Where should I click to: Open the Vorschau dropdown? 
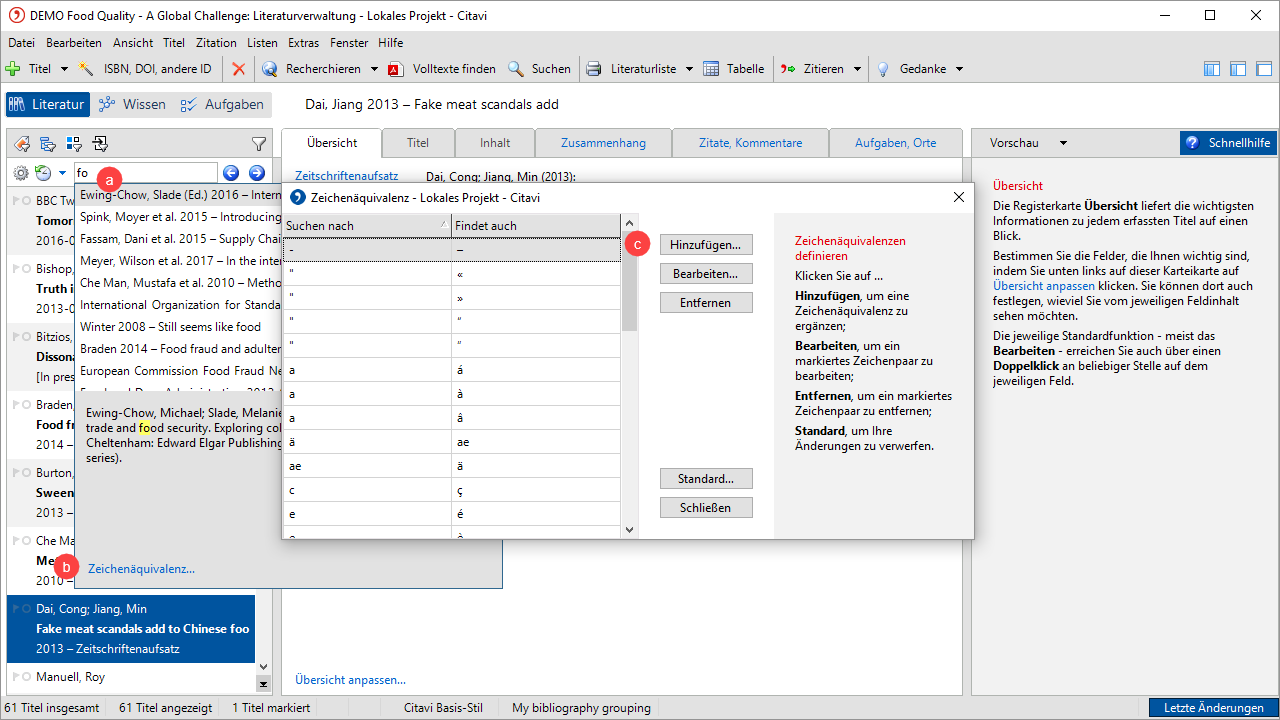(1028, 143)
